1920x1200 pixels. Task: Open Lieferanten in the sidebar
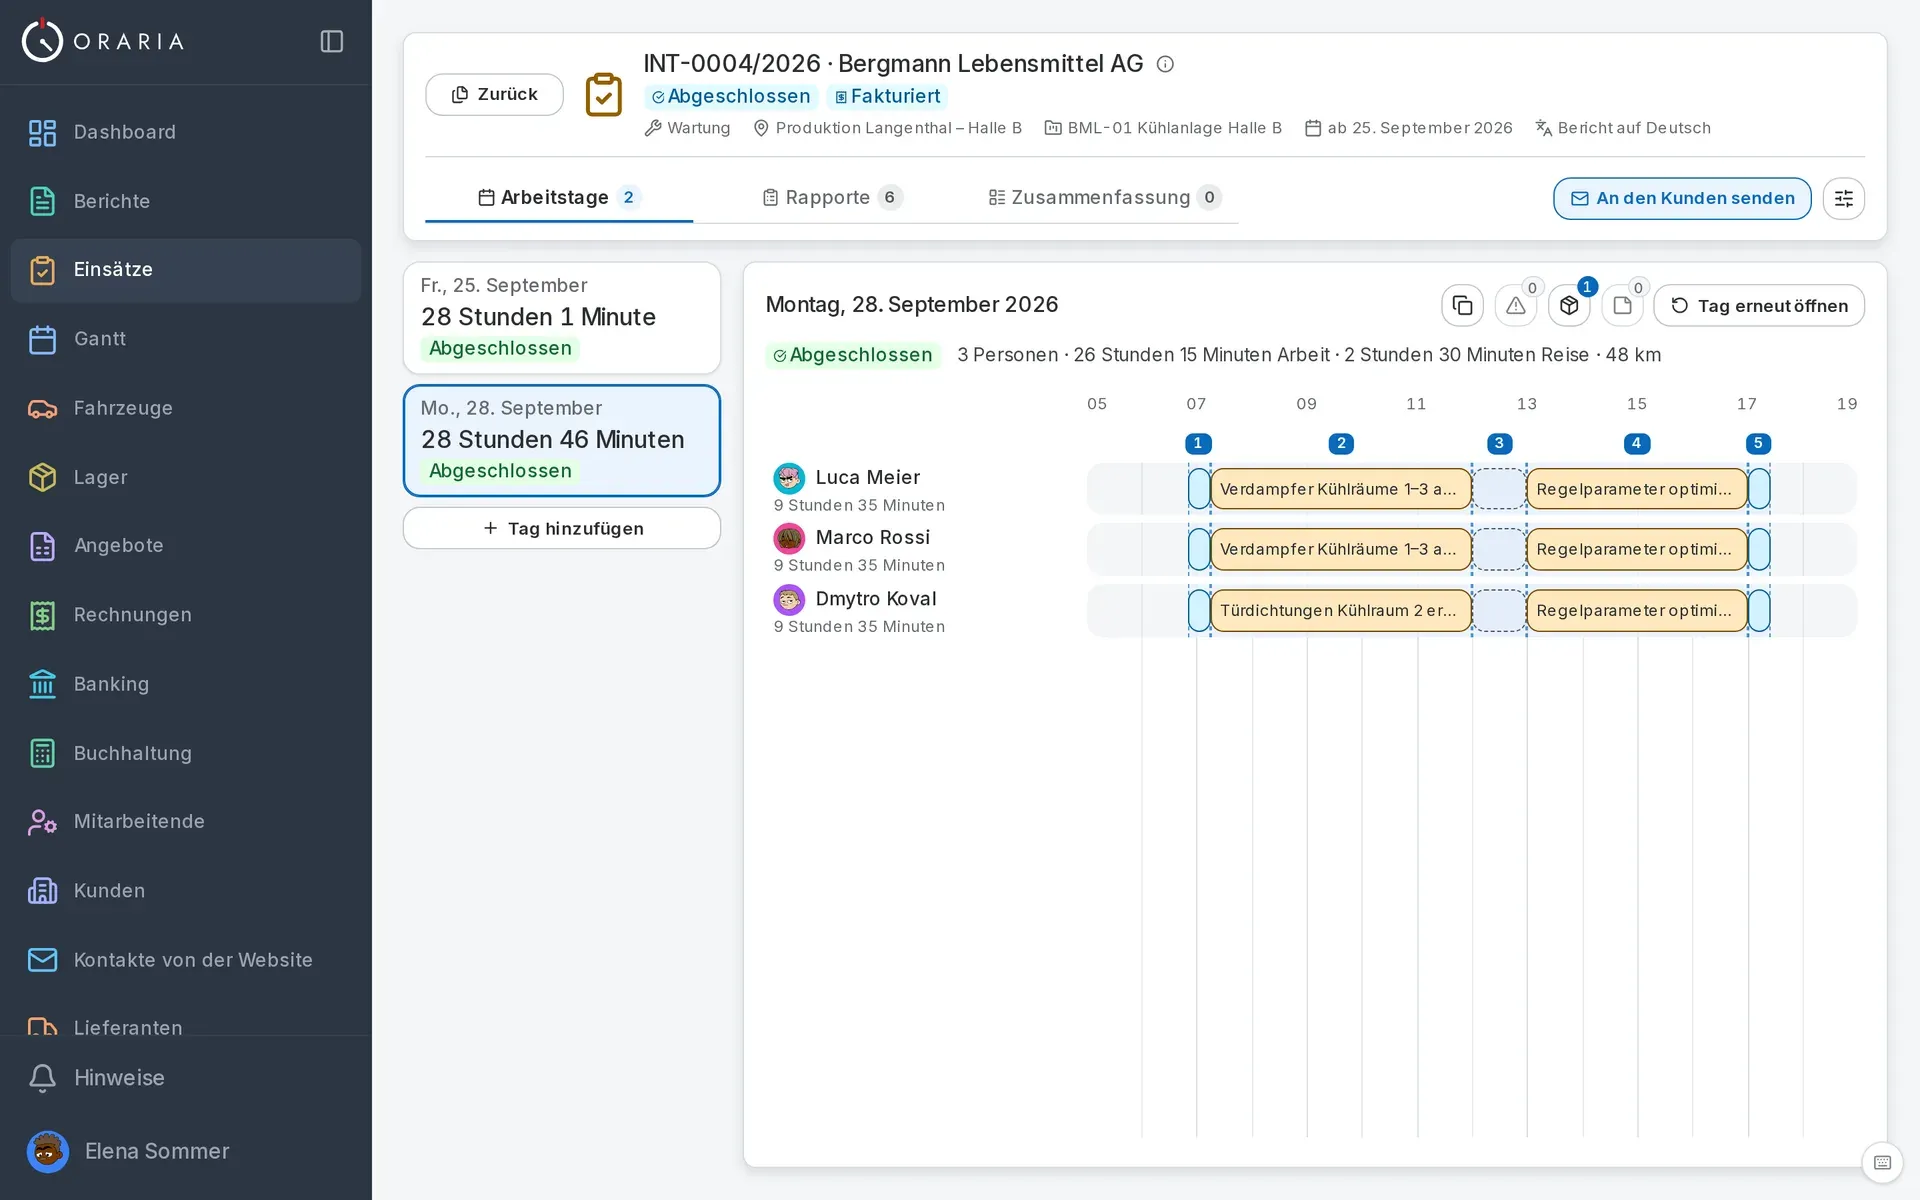tap(186, 1026)
